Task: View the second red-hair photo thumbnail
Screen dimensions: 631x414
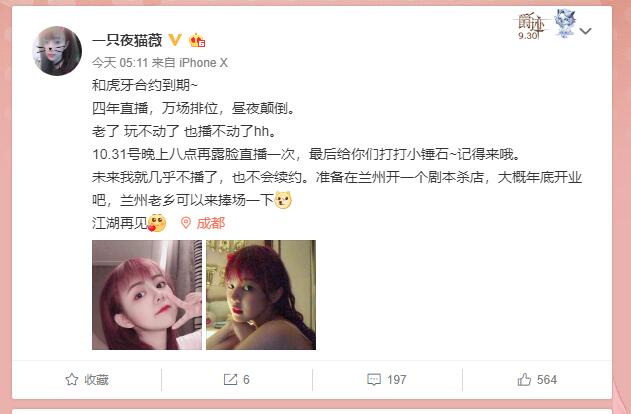Action: [261, 295]
